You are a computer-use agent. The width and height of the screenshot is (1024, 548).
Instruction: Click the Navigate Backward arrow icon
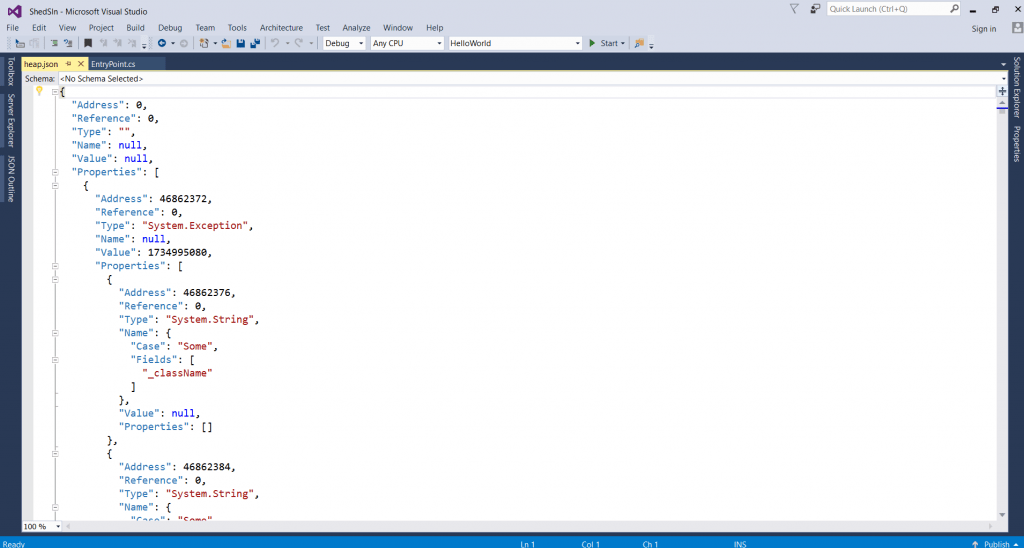[x=161, y=43]
